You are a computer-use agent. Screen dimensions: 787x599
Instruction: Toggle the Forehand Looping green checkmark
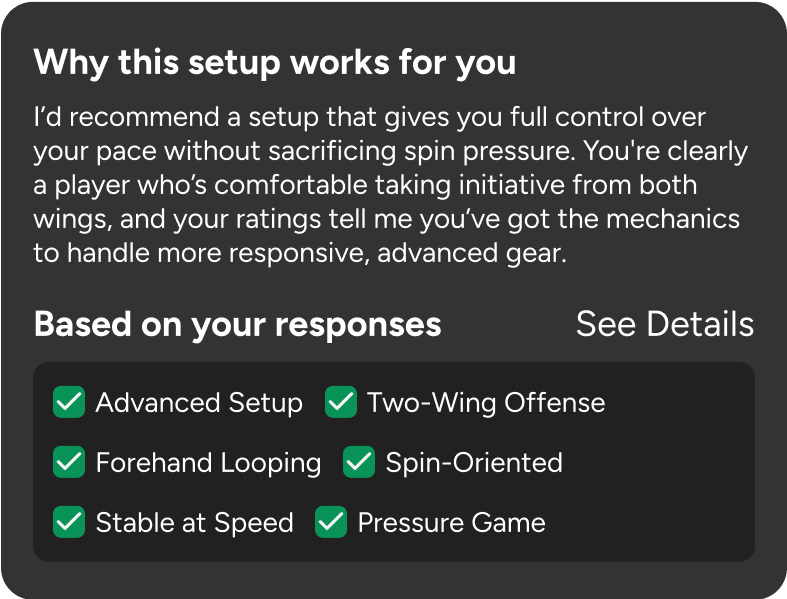click(69, 463)
